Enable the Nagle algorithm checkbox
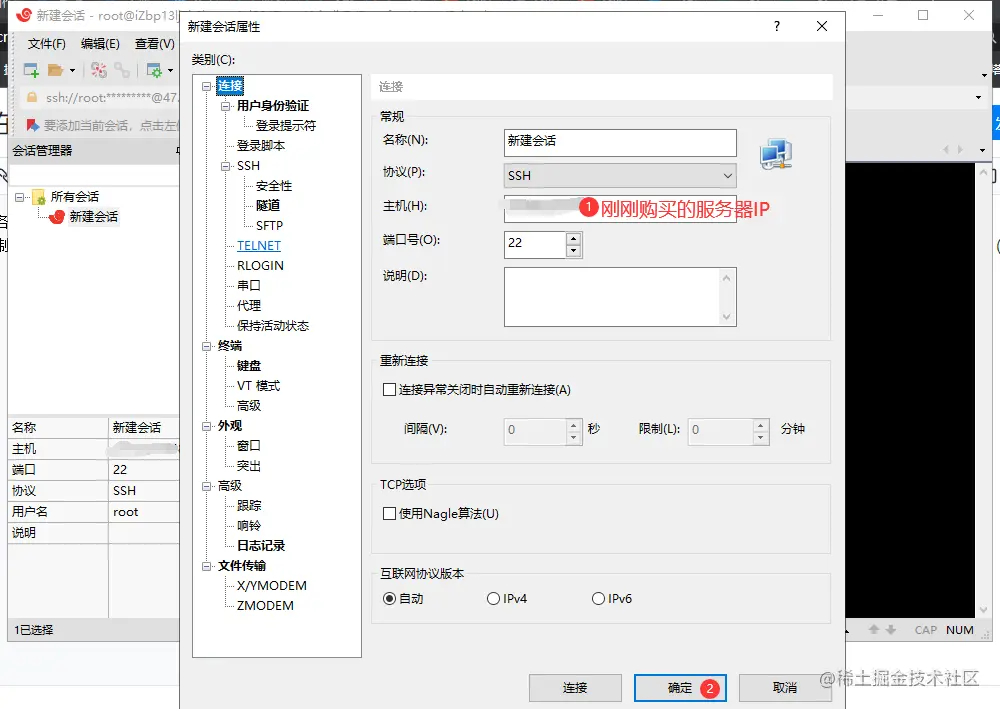Screen dimensions: 1000x709 tap(389, 513)
